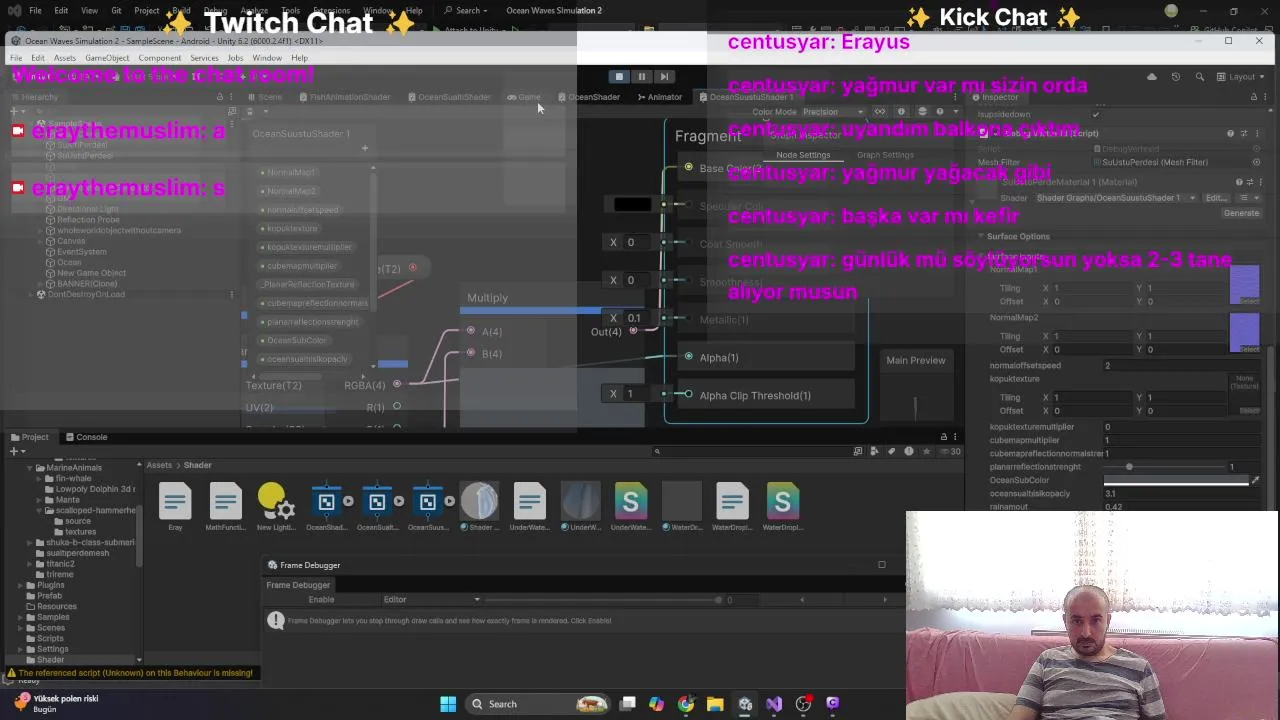This screenshot has height=720, width=1280.
Task: Adjust planarreflectionstrenght slider
Action: pos(1164,467)
